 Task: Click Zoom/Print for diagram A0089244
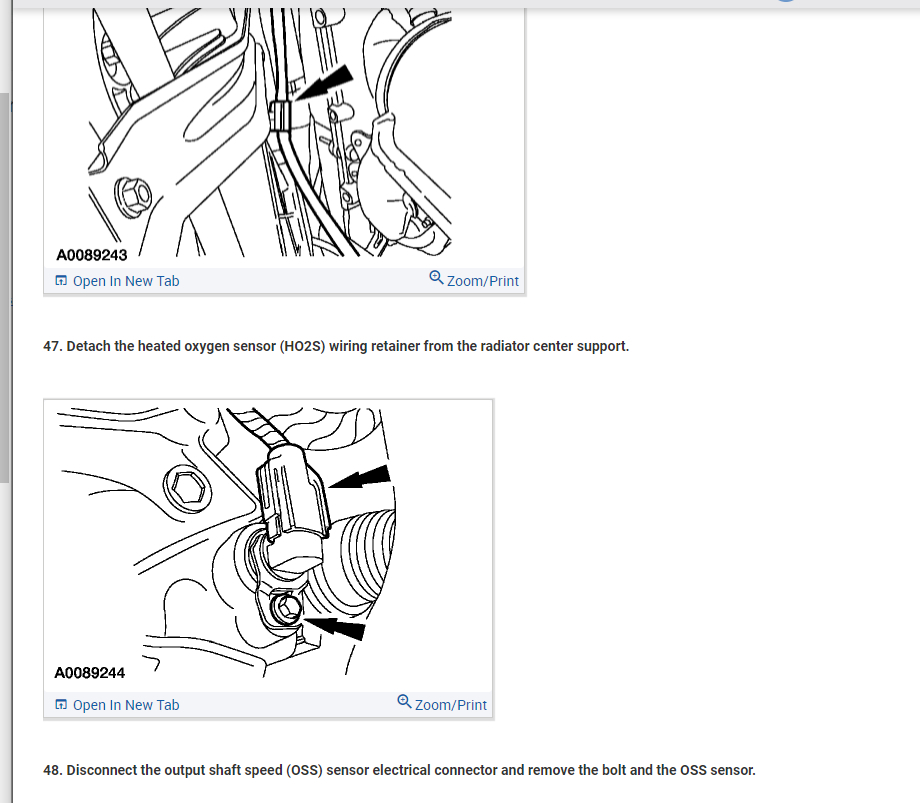(x=442, y=704)
